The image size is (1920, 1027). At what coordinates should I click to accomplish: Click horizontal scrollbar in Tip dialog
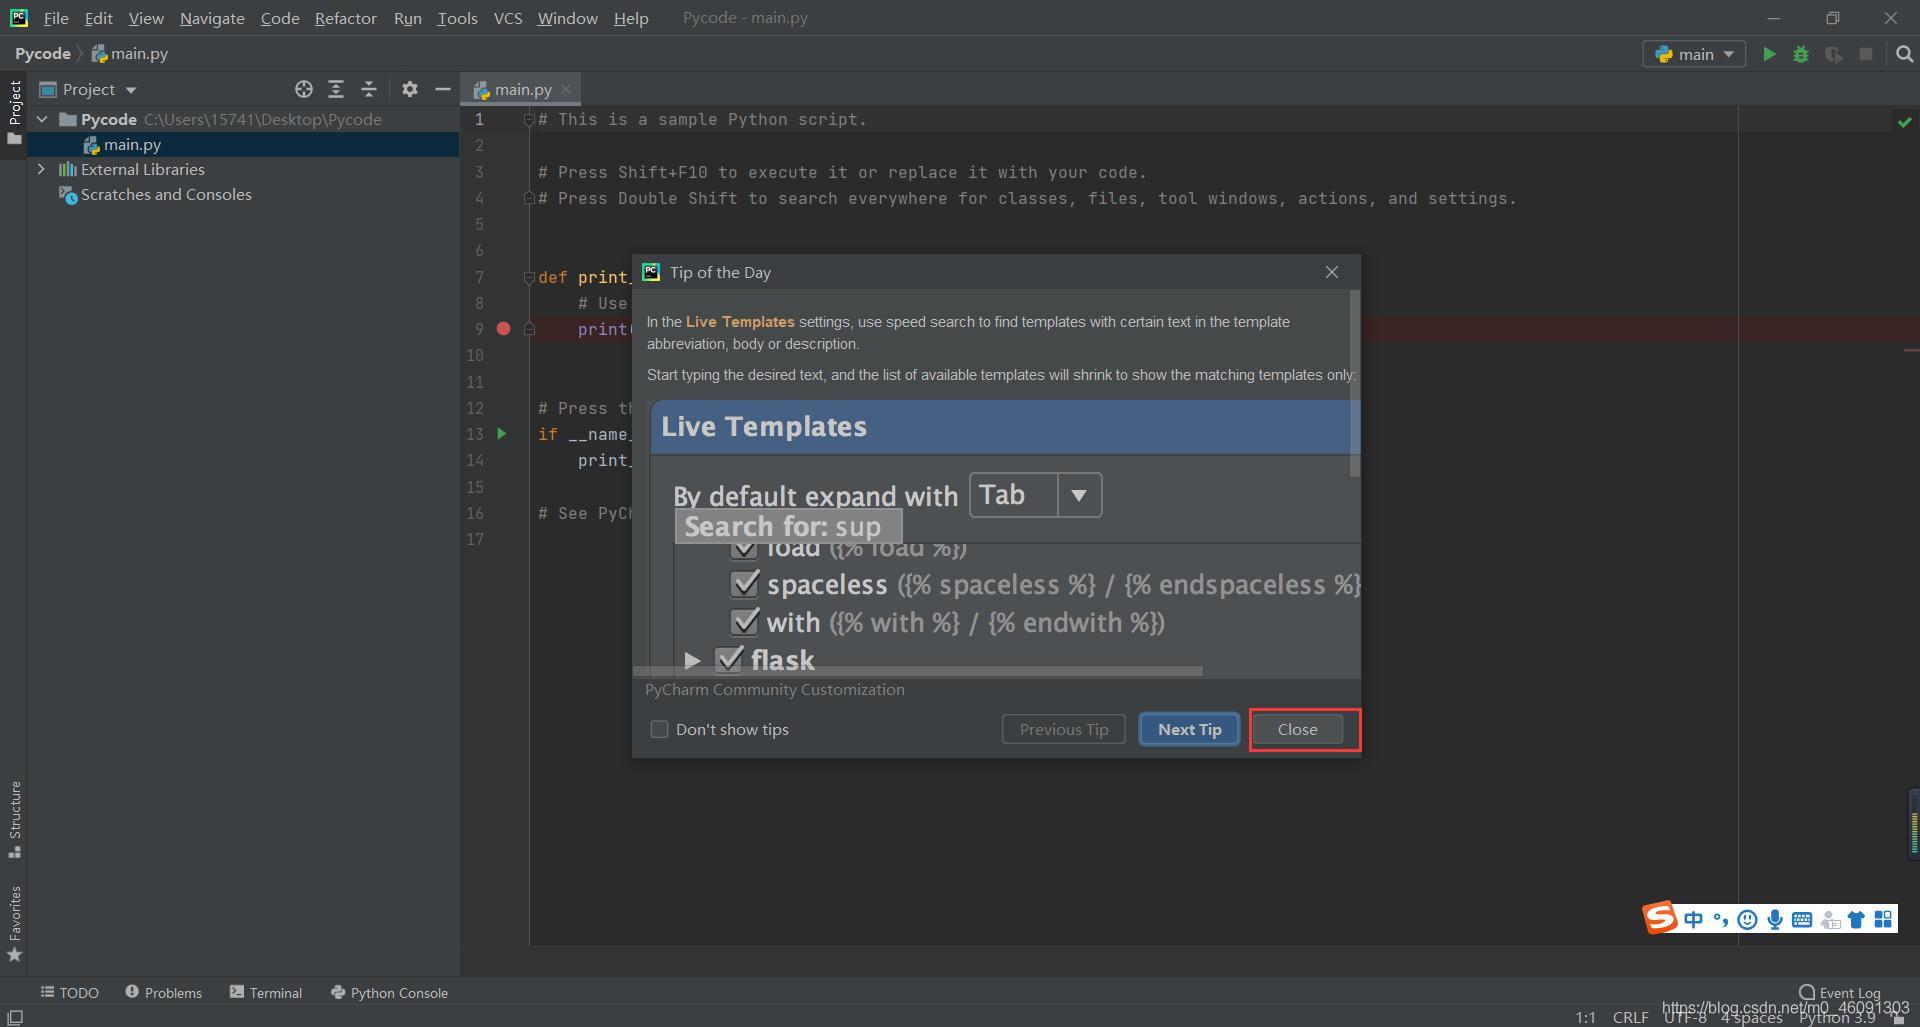[x=918, y=671]
